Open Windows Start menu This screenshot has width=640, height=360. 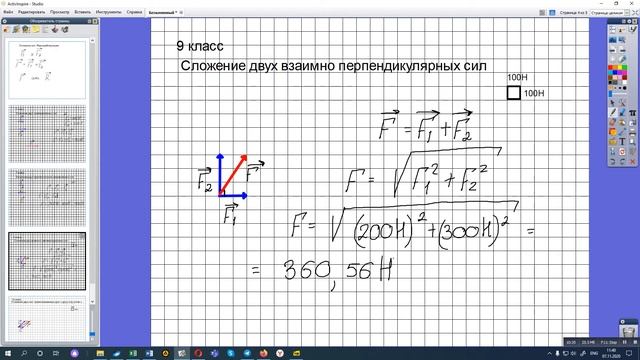[7, 353]
